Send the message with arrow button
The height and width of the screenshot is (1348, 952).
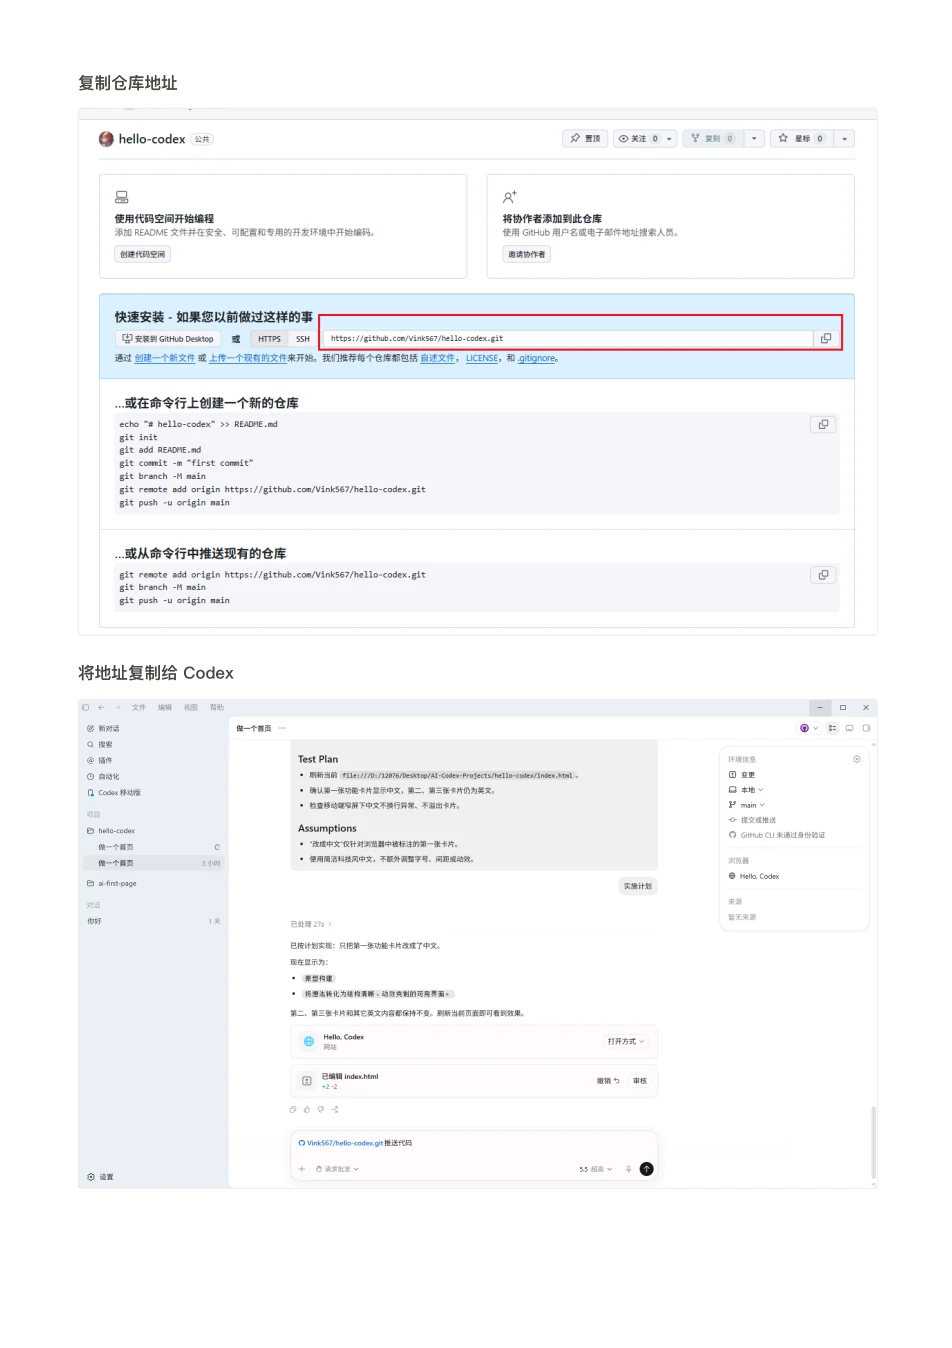click(647, 1169)
